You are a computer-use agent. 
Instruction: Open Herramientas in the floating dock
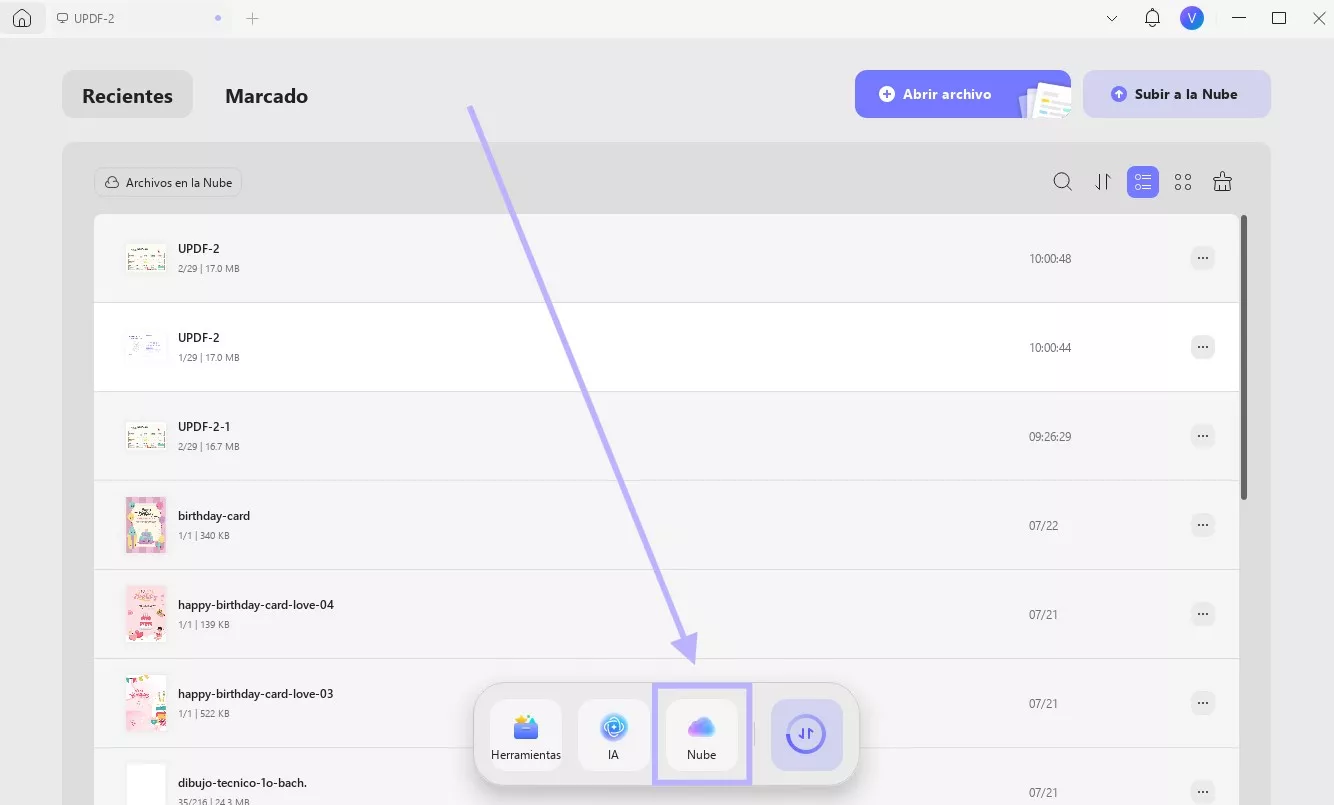[x=526, y=735]
